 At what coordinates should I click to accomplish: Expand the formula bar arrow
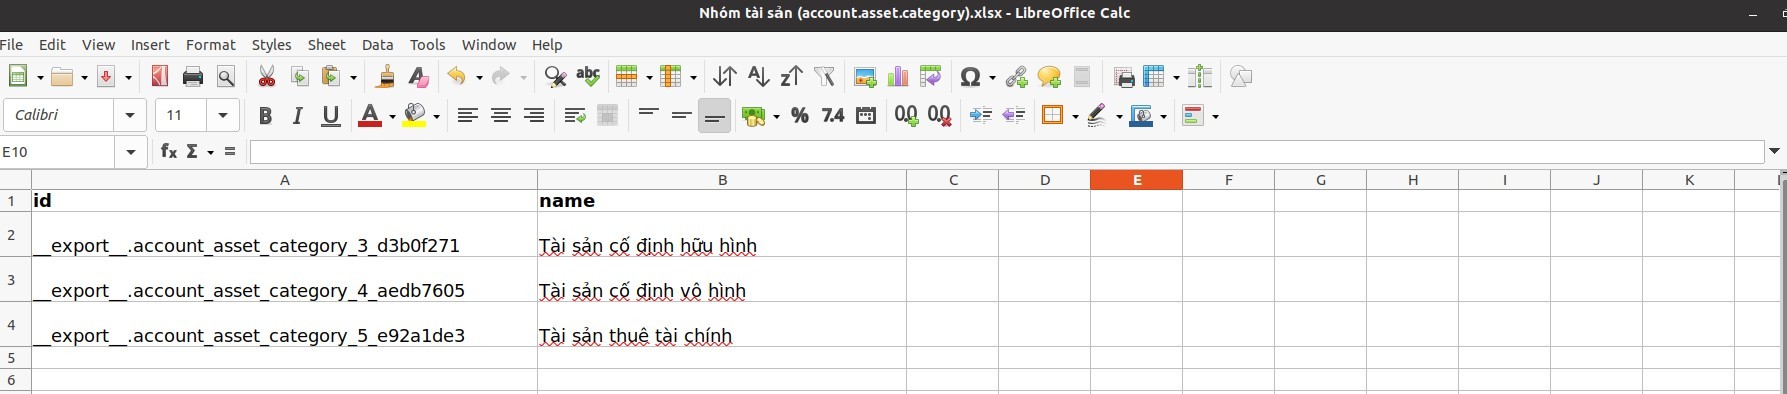[1775, 151]
